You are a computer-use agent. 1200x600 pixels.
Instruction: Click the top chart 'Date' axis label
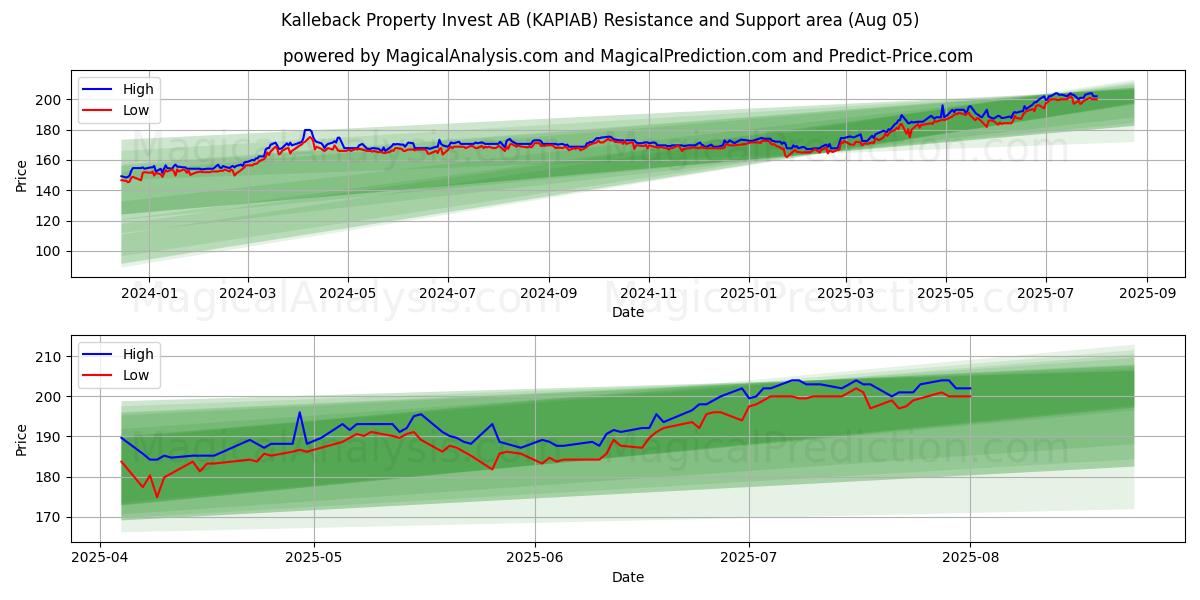click(628, 312)
